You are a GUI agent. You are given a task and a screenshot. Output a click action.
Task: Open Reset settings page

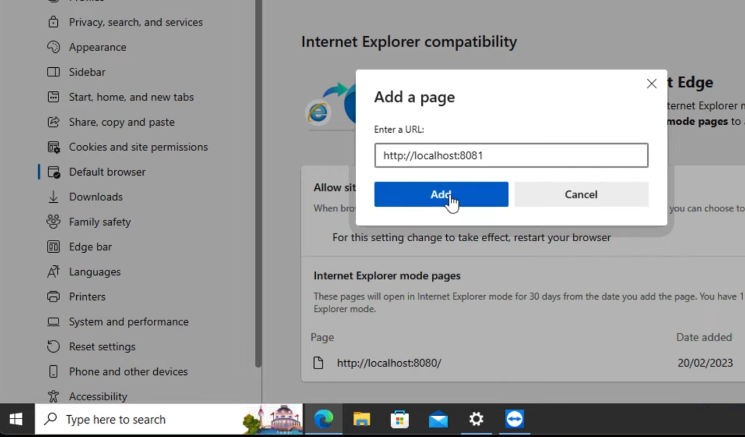[102, 346]
